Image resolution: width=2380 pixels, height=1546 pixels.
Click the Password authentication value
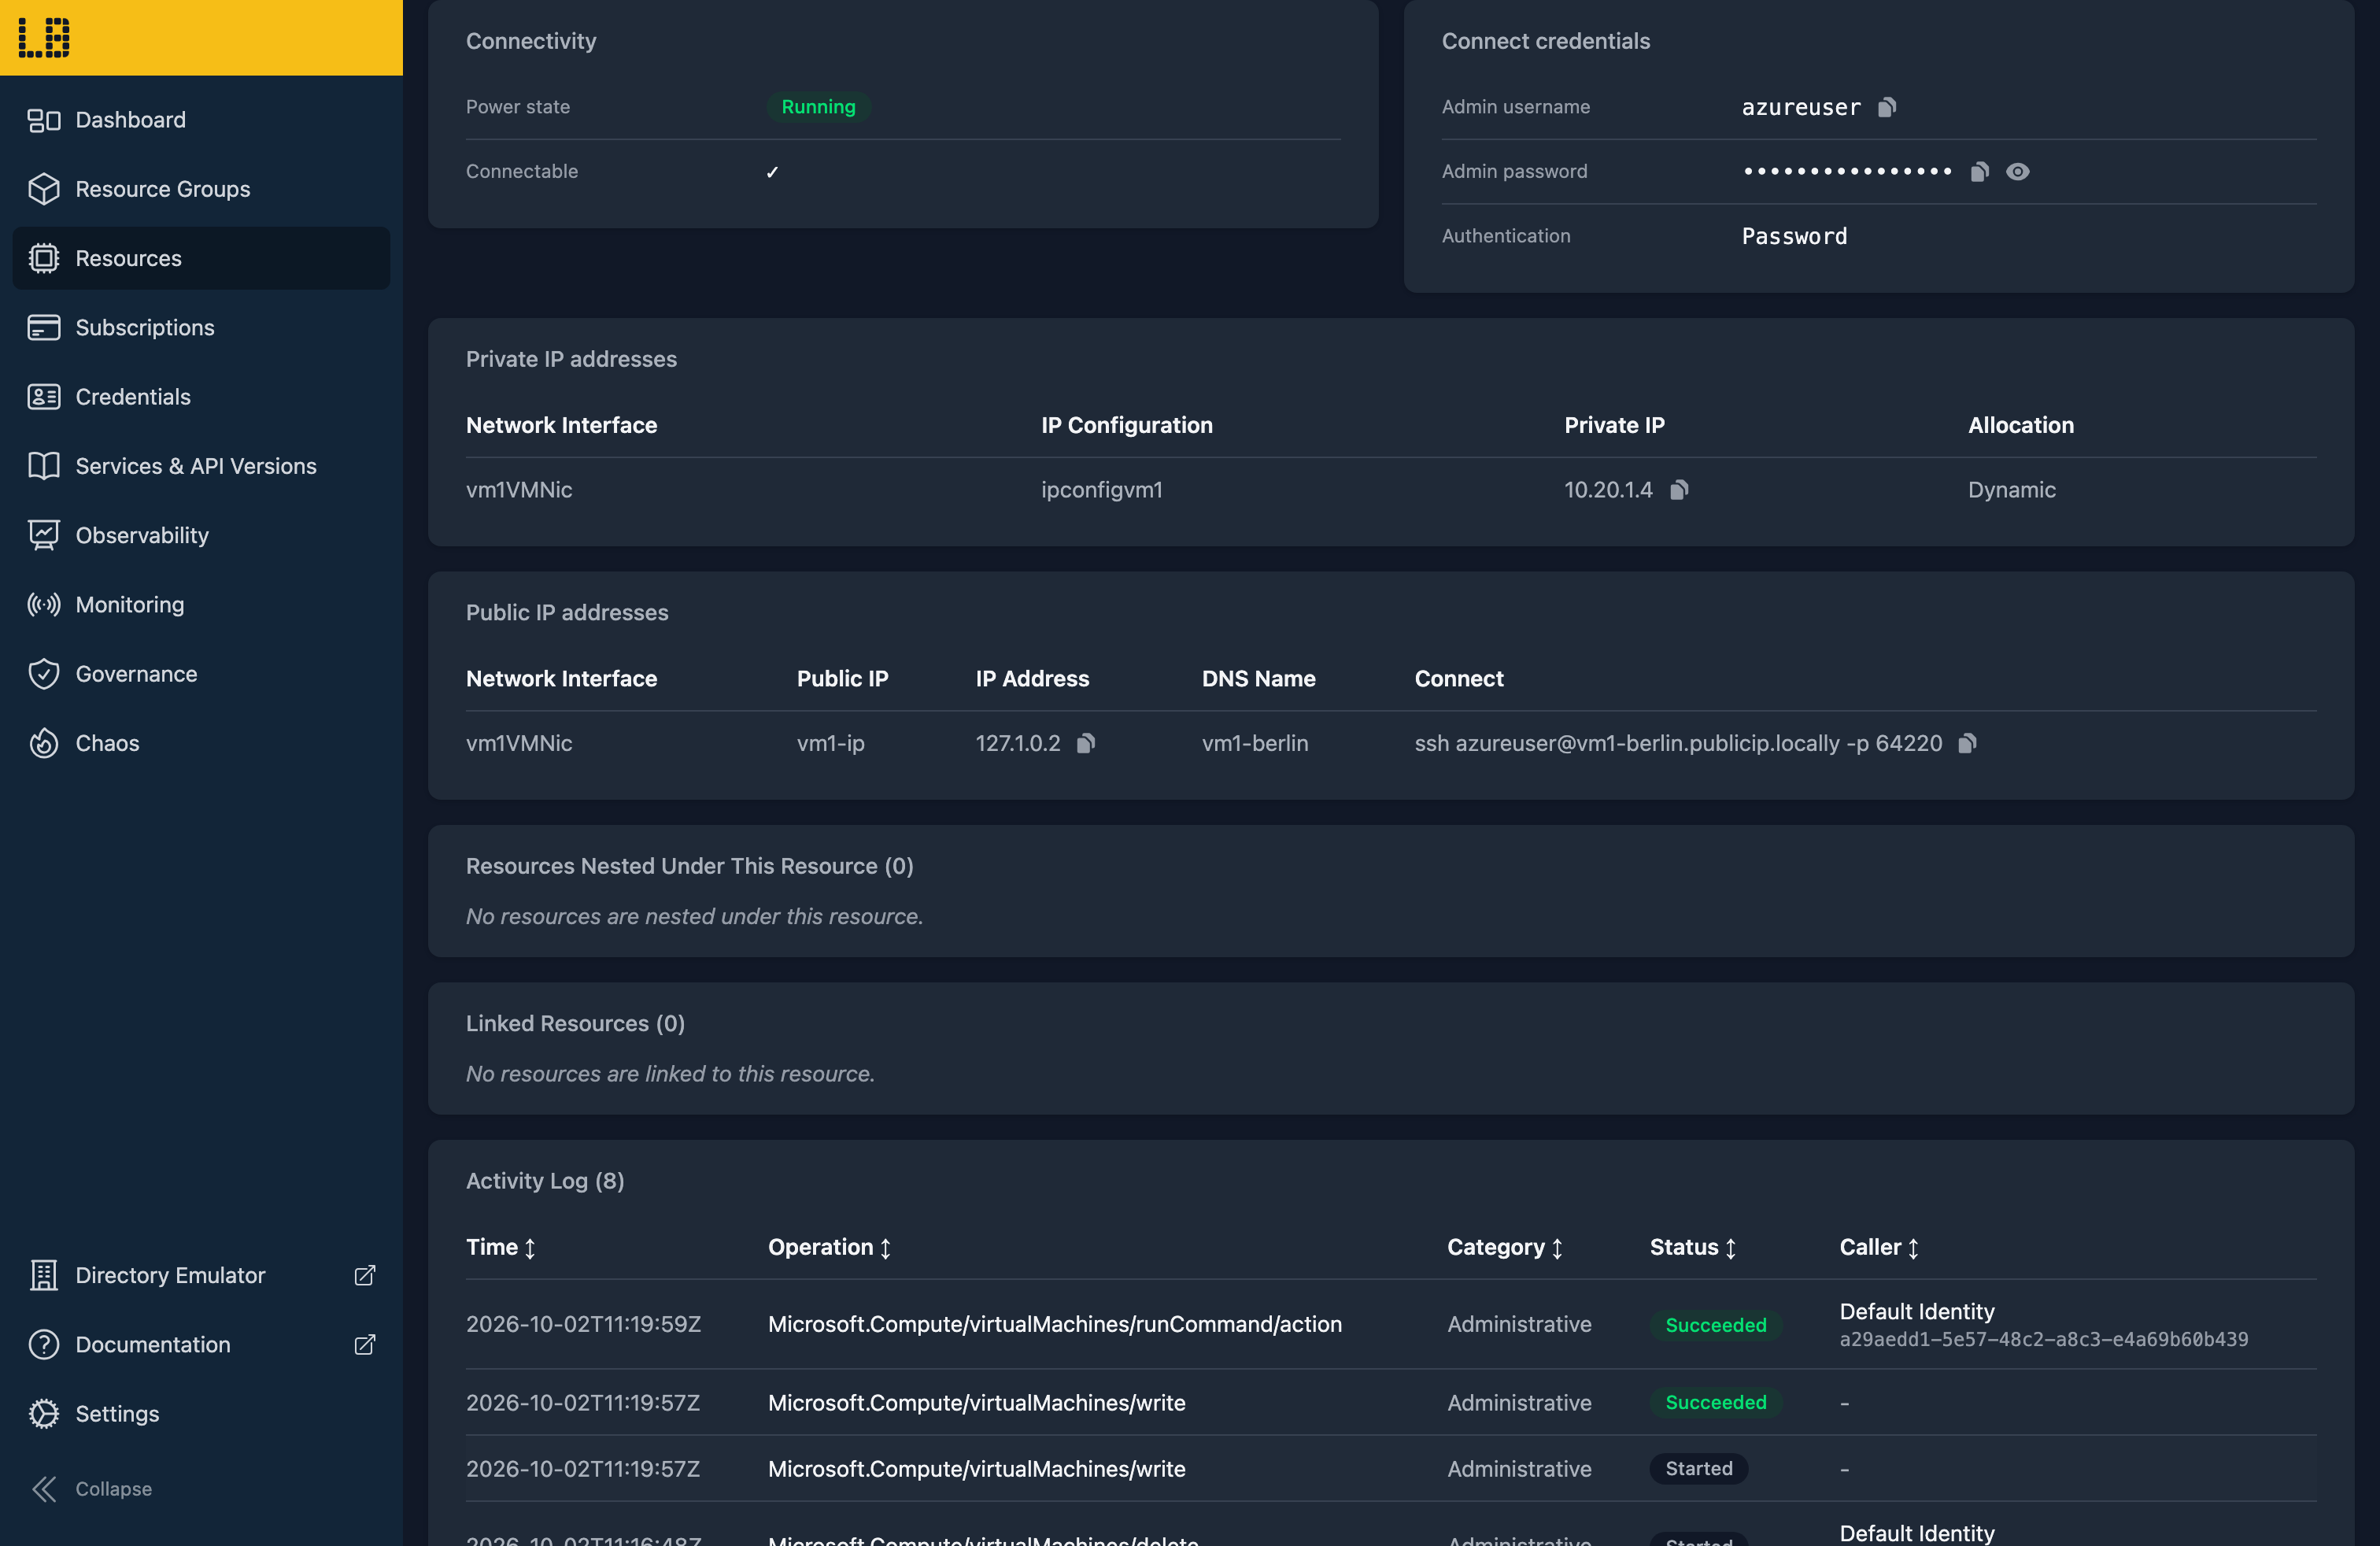click(1794, 237)
